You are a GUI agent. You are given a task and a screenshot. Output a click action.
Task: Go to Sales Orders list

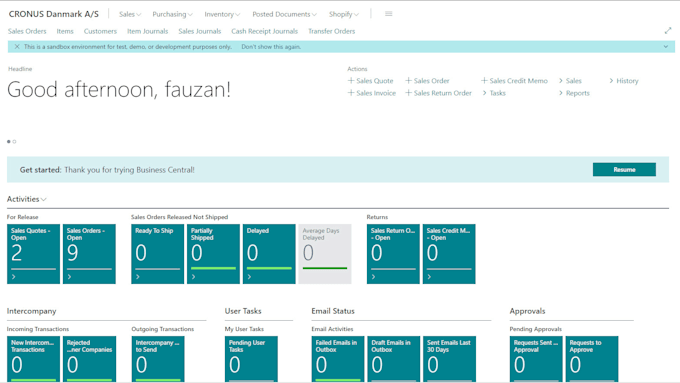pos(27,31)
